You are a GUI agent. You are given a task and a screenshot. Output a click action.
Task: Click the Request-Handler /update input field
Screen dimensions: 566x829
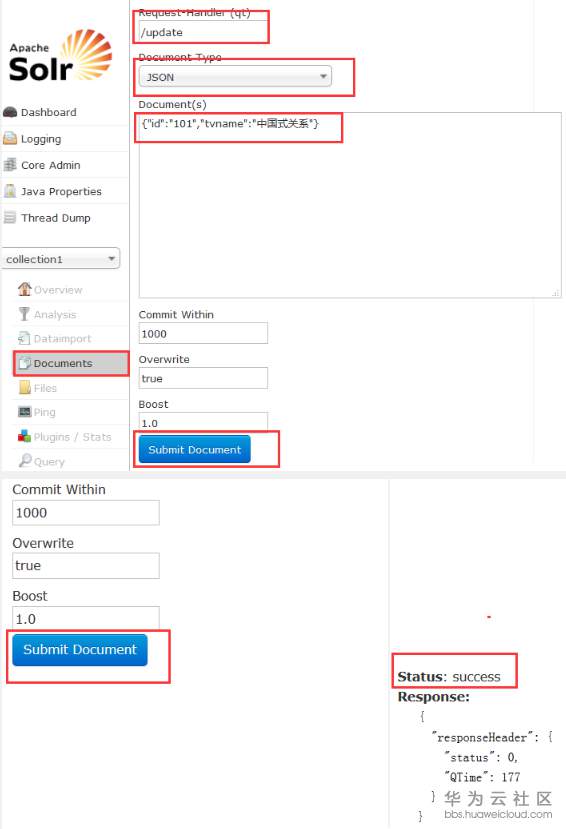[203, 32]
